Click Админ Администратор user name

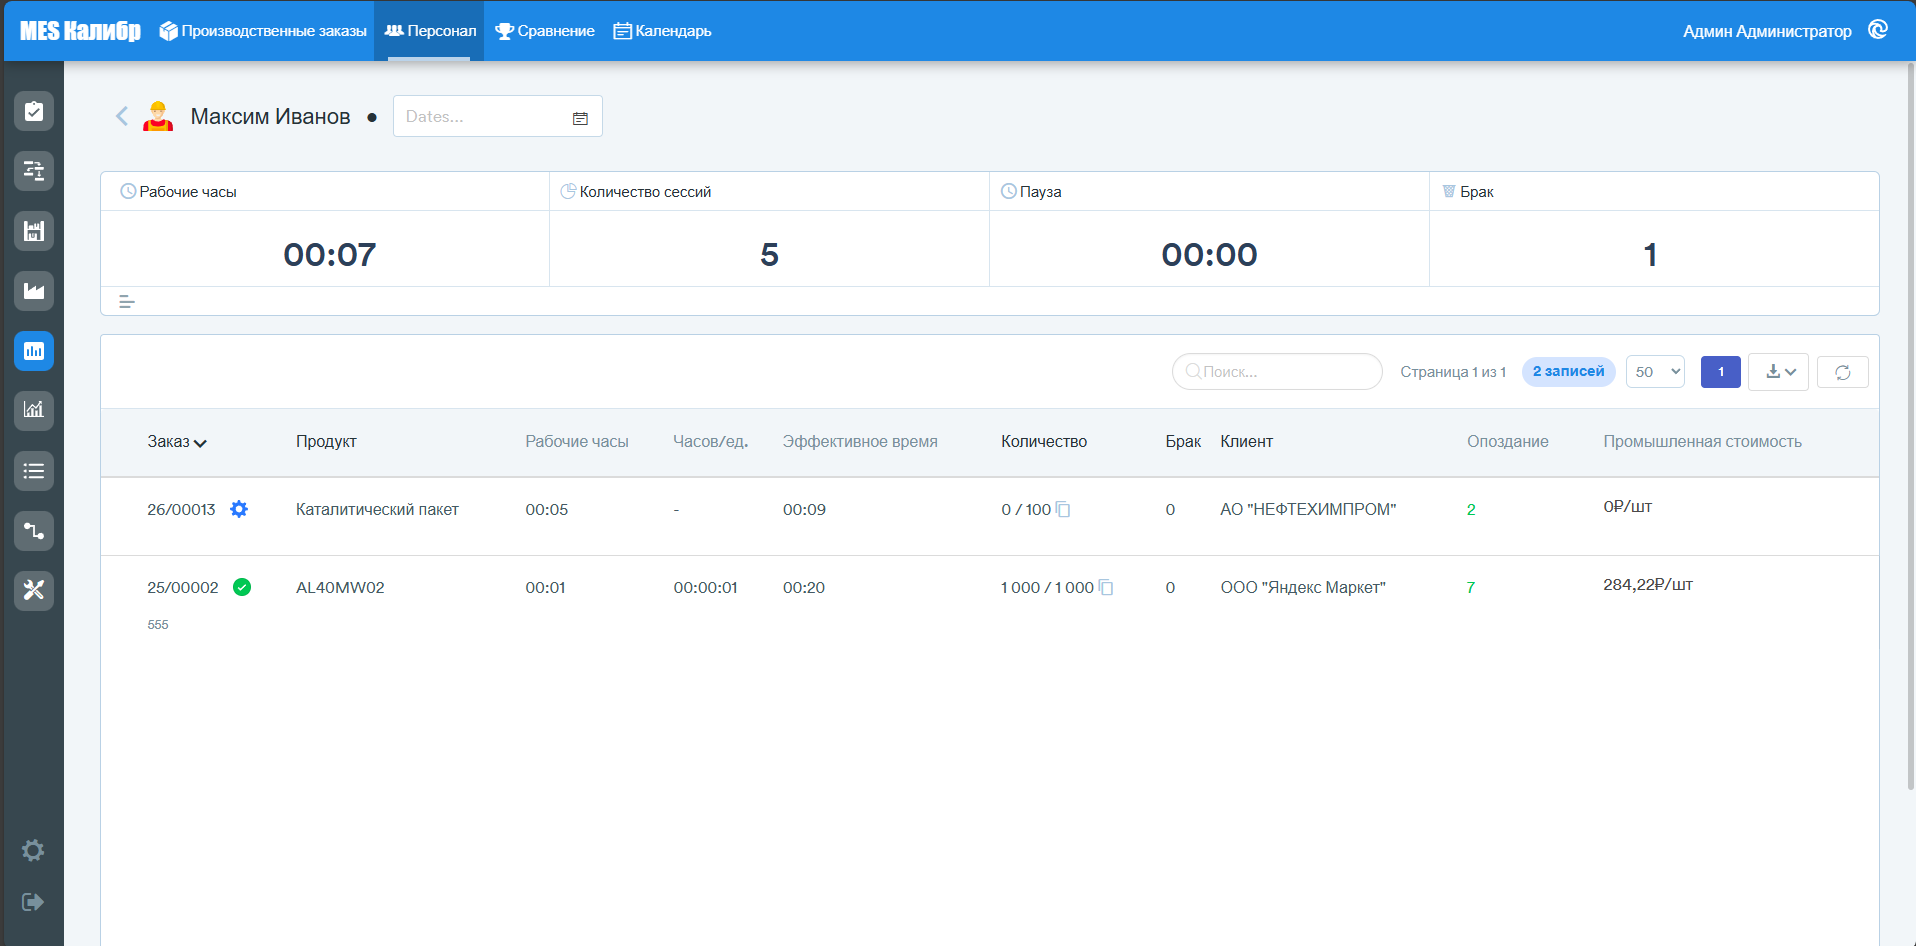pyautogui.click(x=1767, y=31)
